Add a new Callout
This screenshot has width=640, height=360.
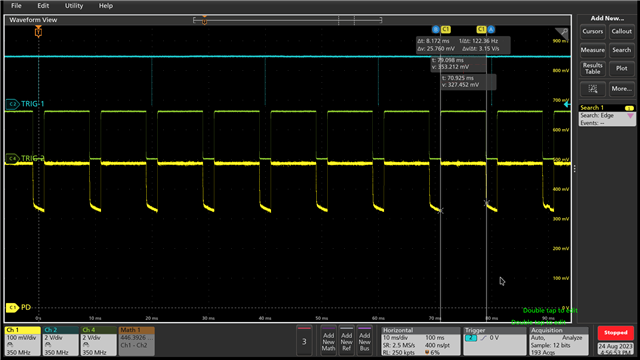tap(621, 31)
